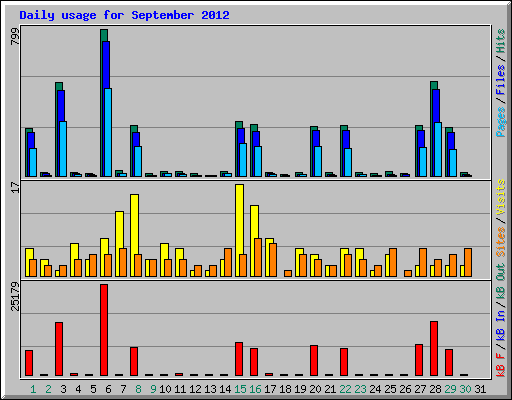
Task: Click the light blue pages bar for day 15
Action: point(243,160)
